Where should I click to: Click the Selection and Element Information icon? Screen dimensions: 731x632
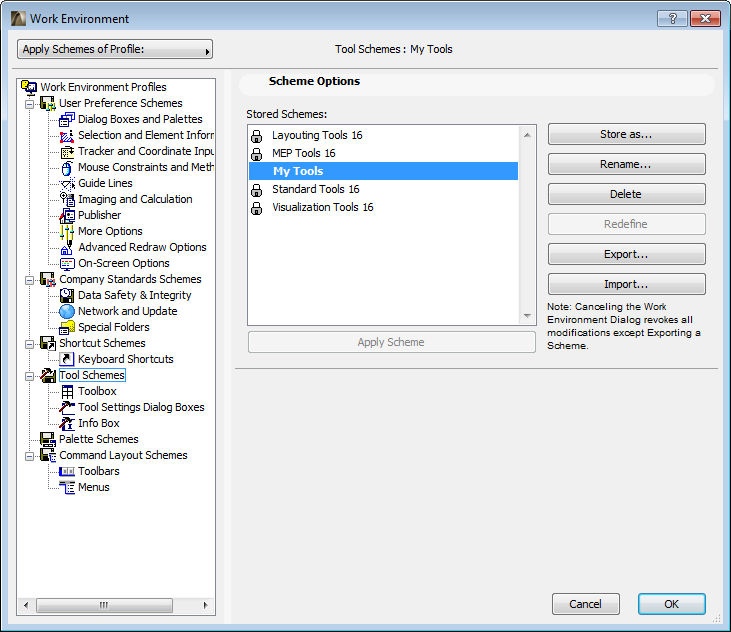pos(67,135)
